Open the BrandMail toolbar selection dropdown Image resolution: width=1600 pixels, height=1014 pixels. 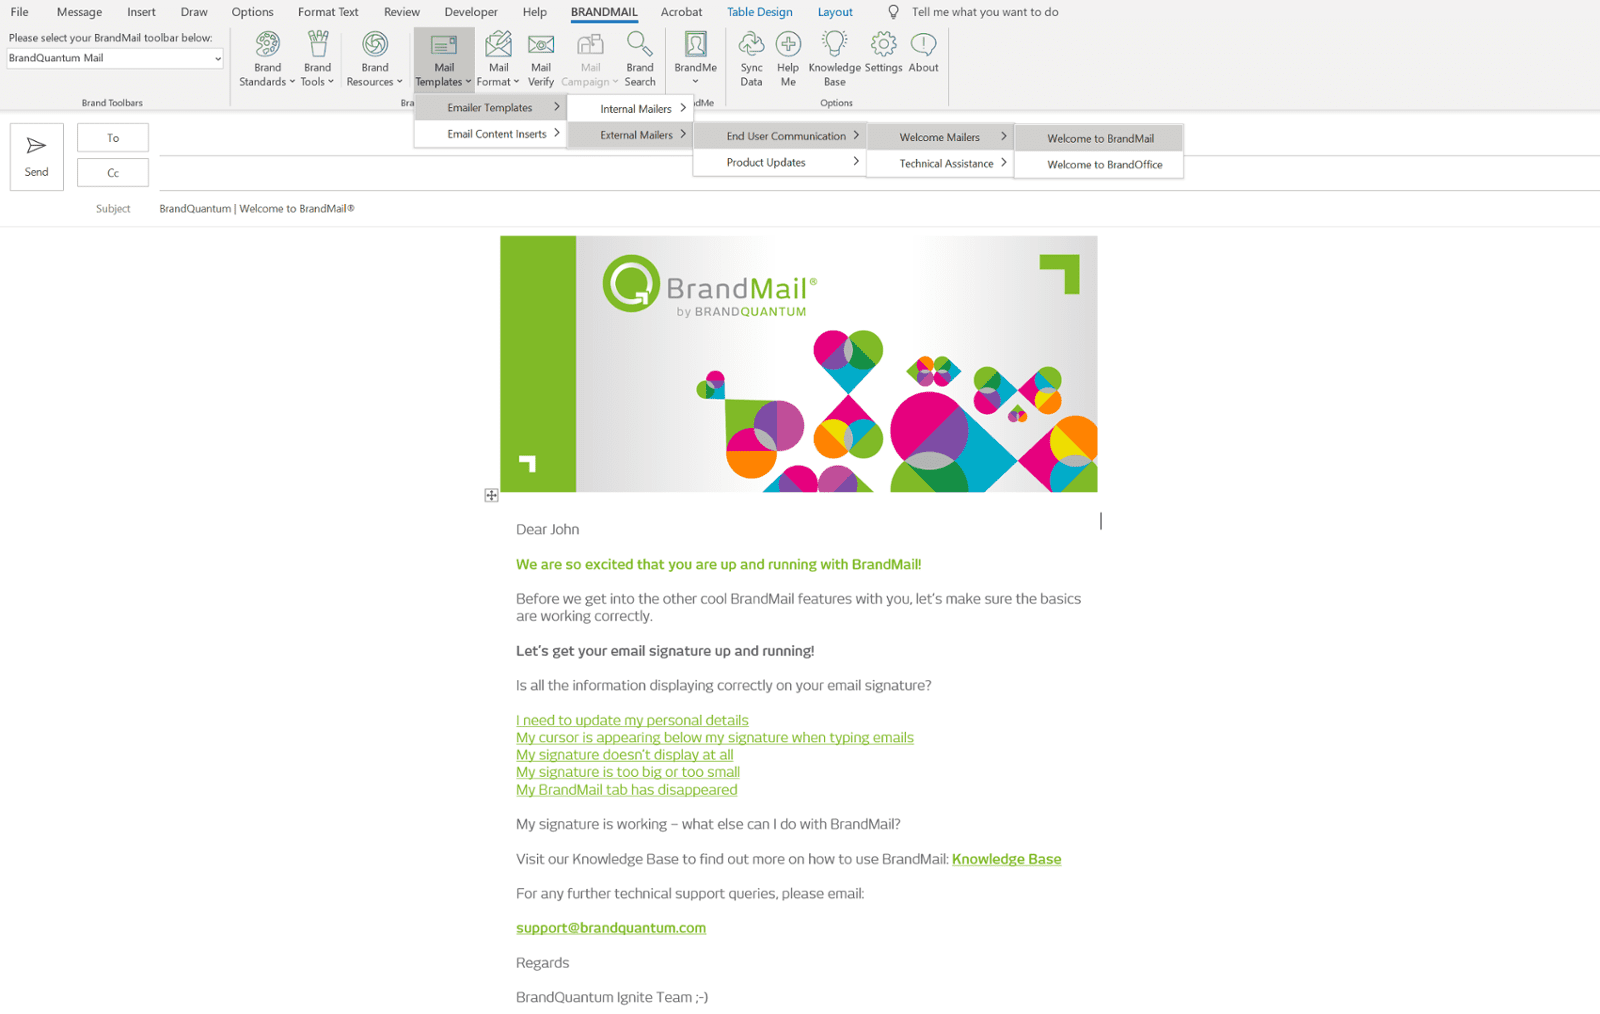click(x=115, y=58)
